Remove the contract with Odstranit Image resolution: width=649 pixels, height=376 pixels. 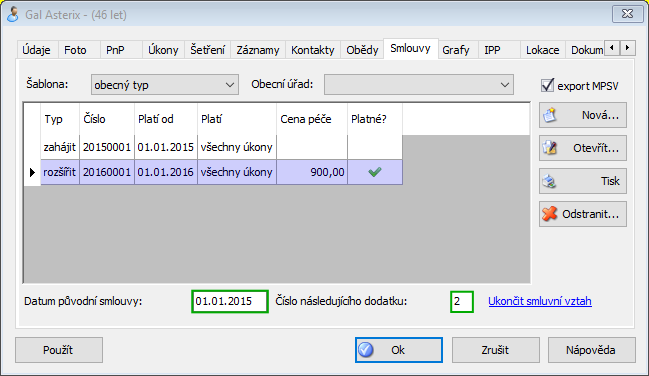583,214
